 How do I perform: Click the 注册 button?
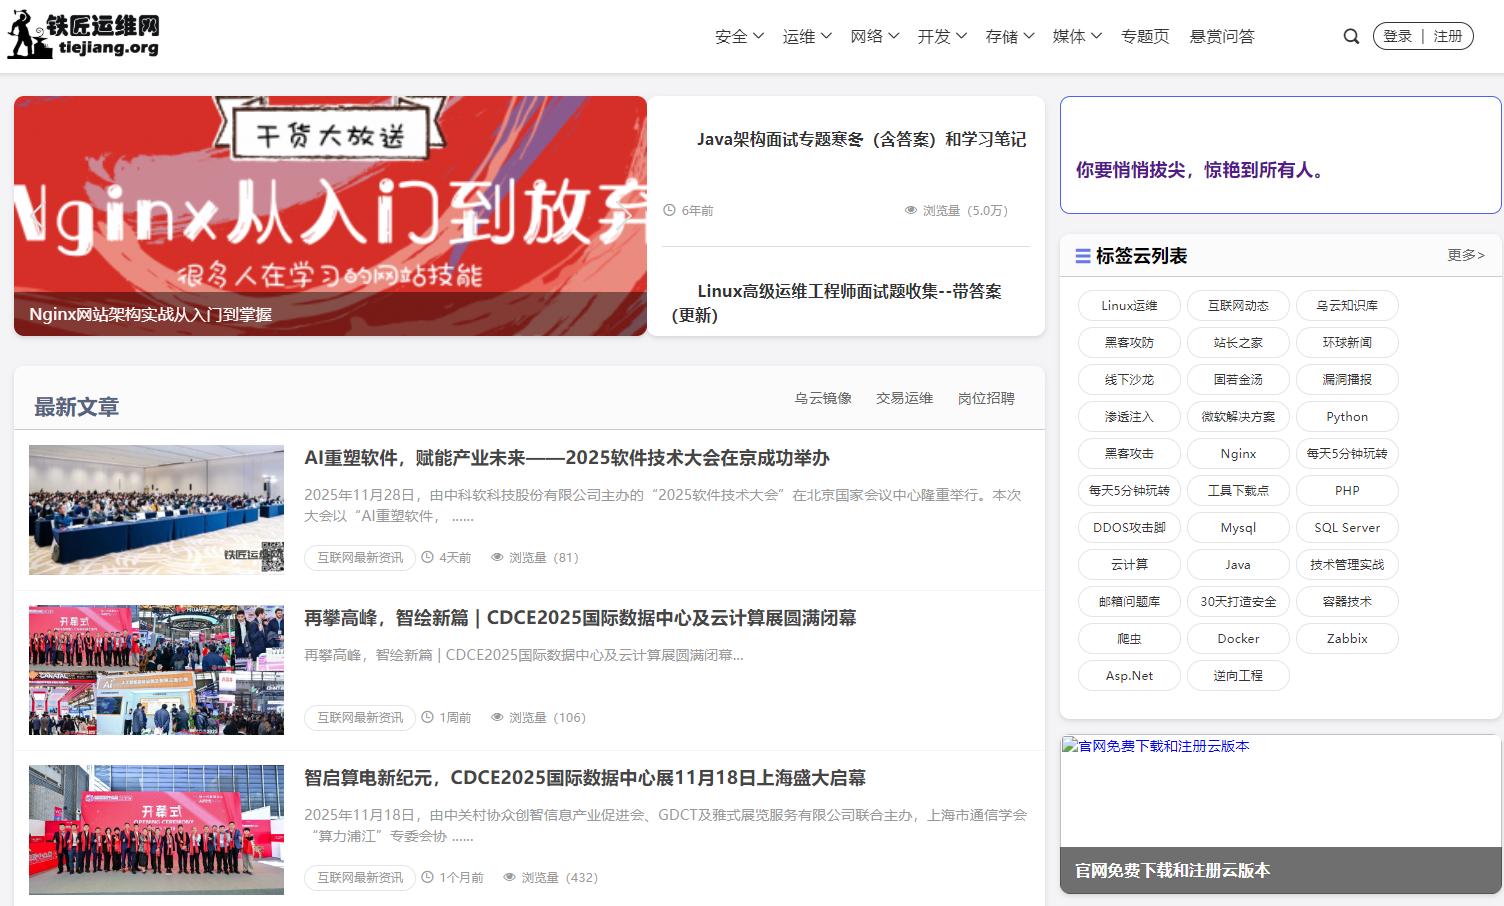pos(1446,35)
